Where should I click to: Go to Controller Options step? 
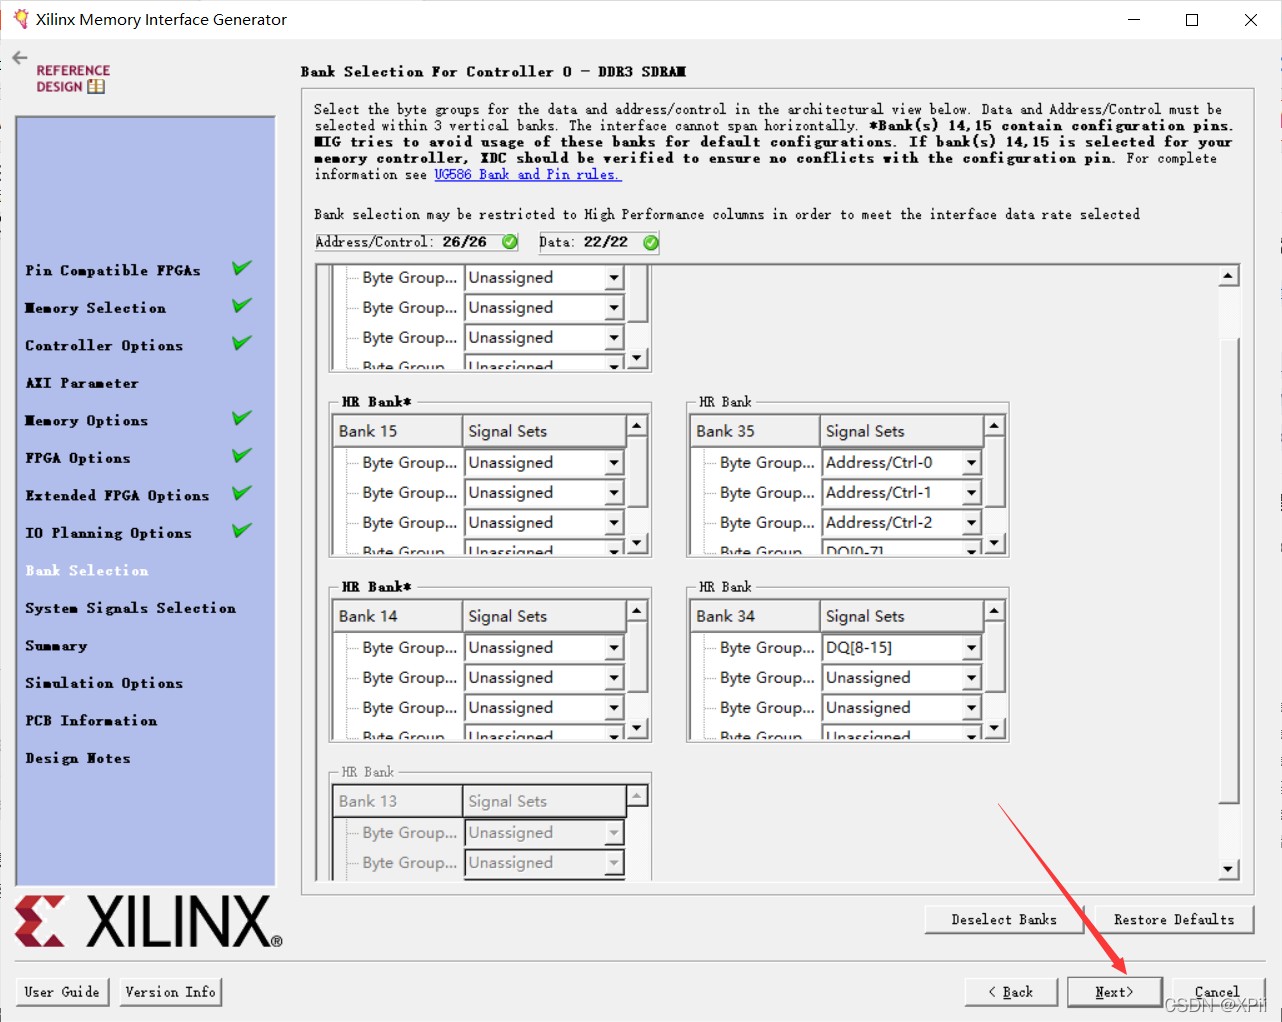(104, 346)
